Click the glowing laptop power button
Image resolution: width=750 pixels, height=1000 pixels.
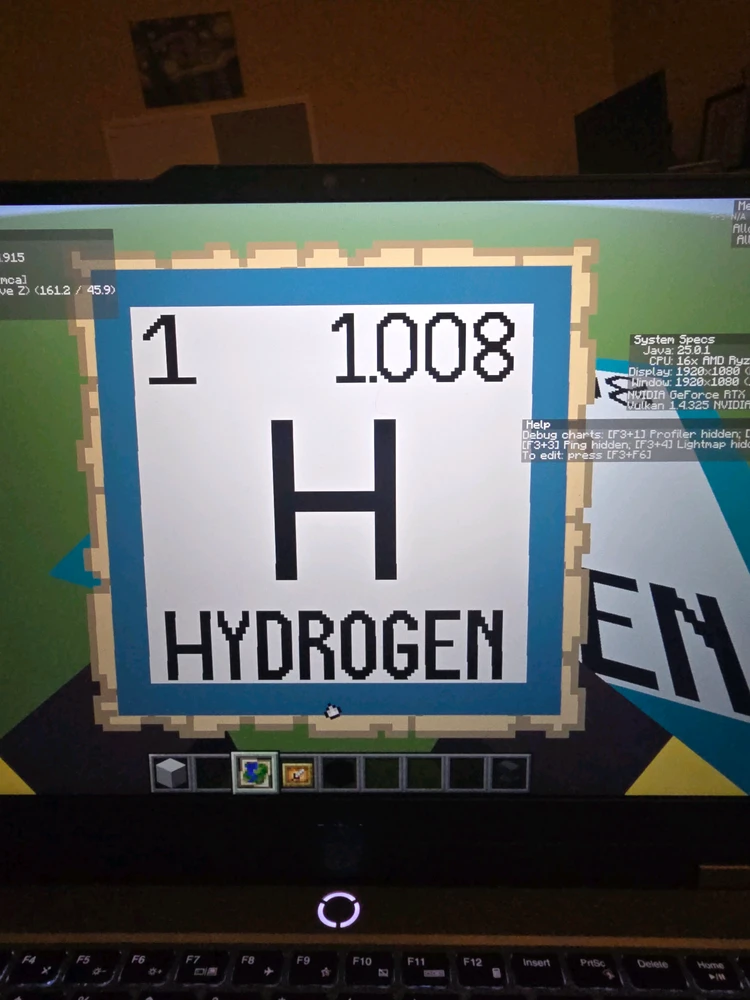339,909
